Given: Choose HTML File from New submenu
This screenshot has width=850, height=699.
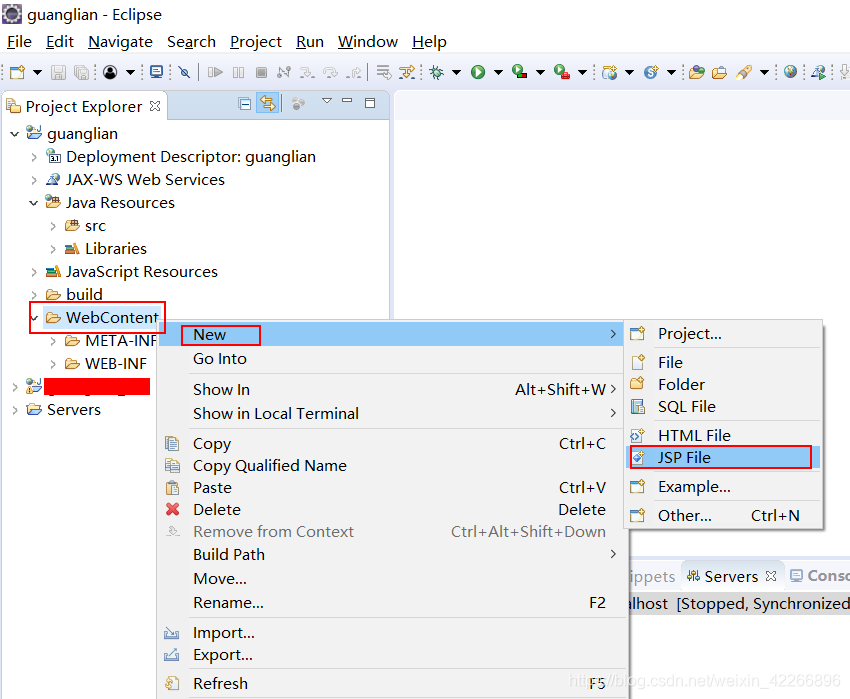Looking at the screenshot, I should click(x=723, y=435).
